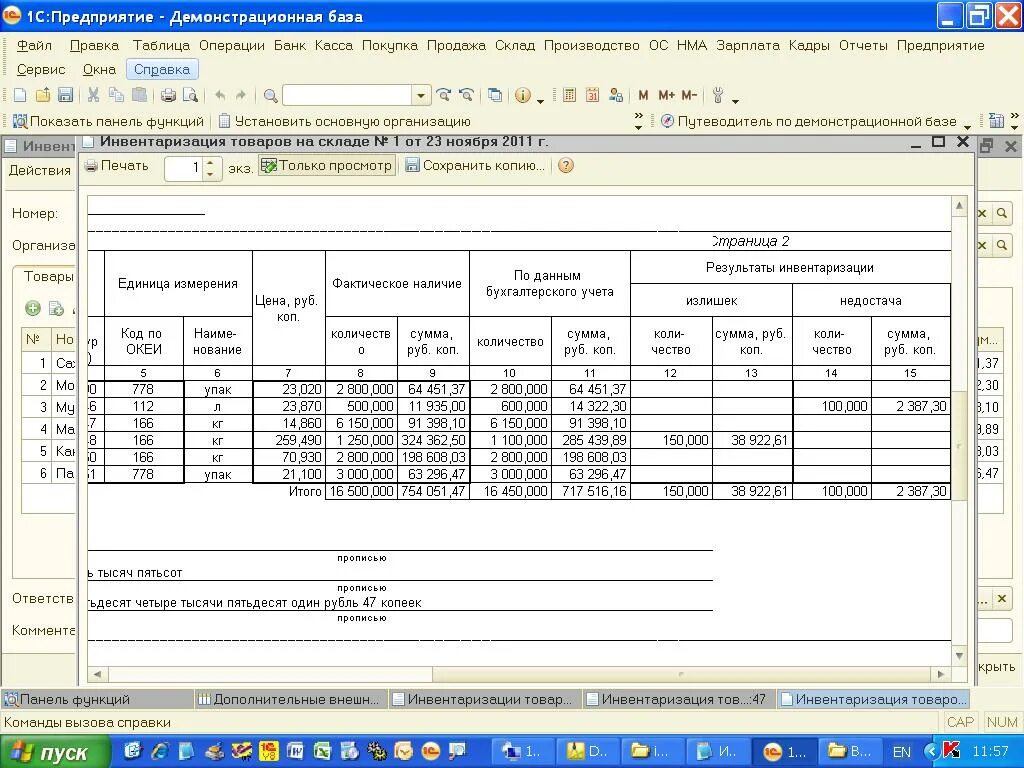Open Путеводитель по демонстрационной базе

(x=809, y=121)
